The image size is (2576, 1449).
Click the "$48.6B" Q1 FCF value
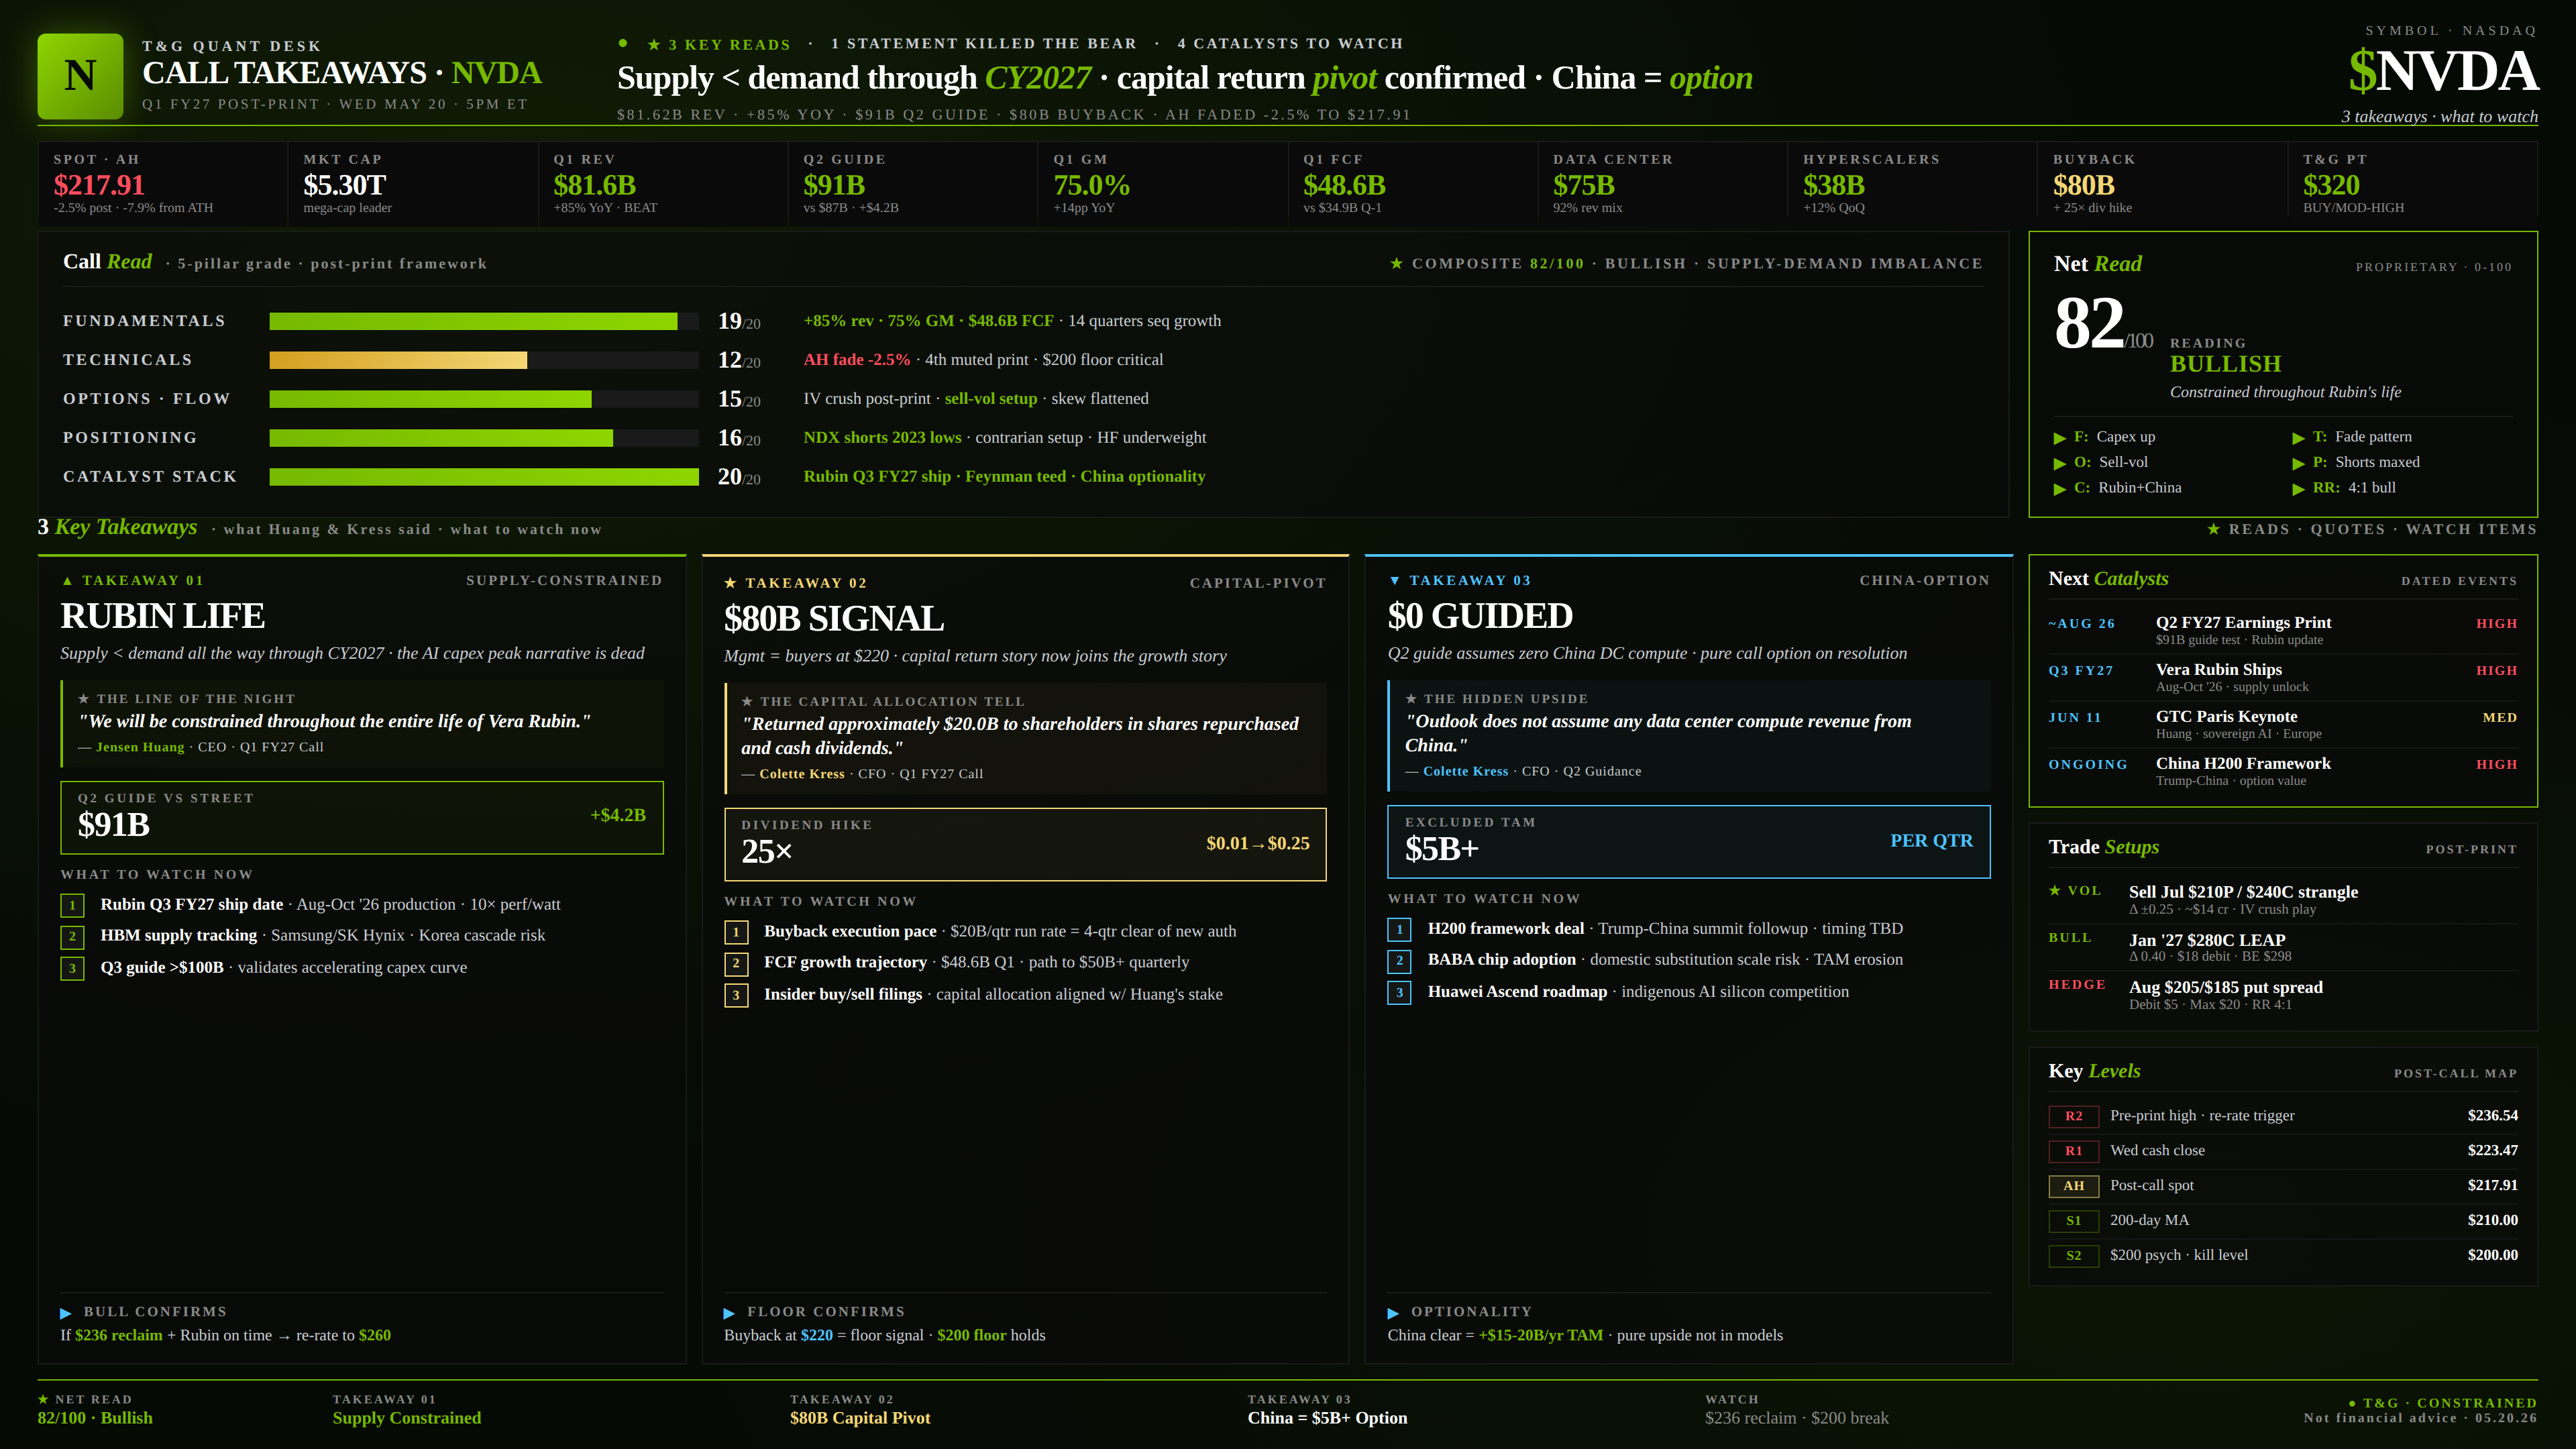[1344, 185]
